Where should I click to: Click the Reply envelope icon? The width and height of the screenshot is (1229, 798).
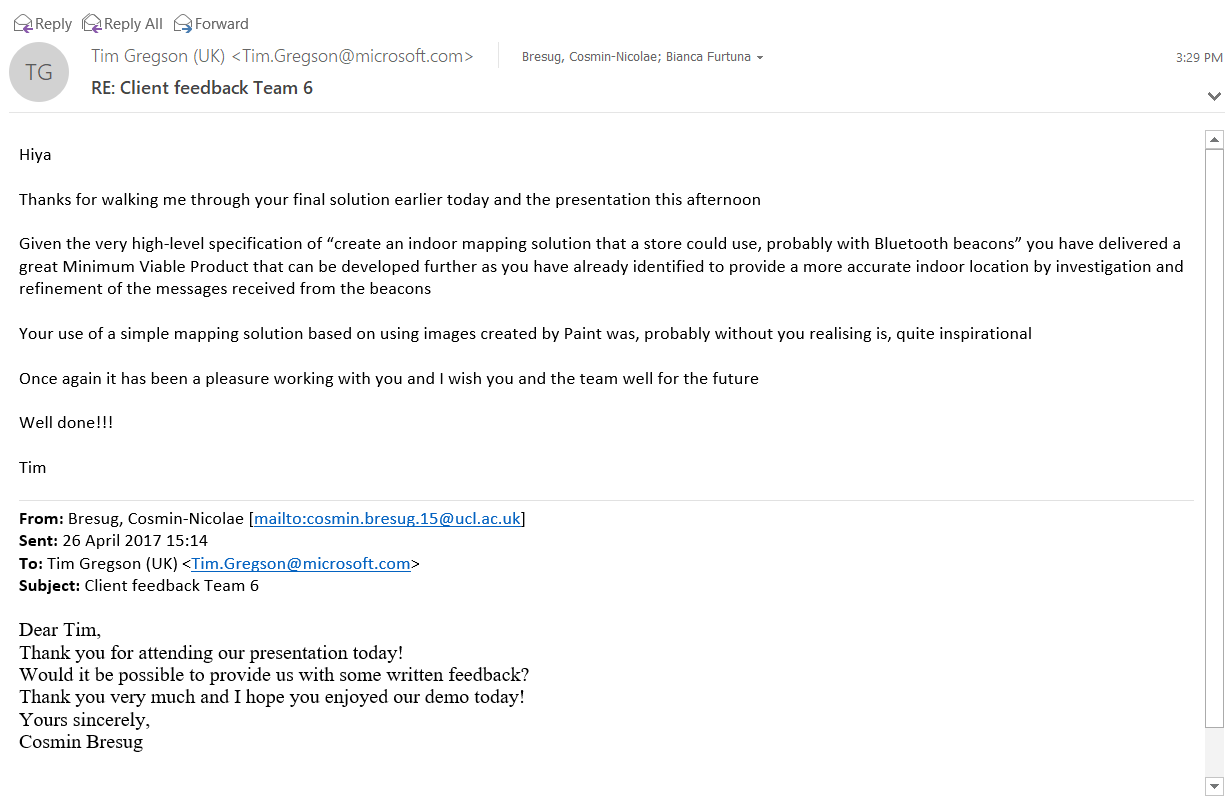(23, 23)
